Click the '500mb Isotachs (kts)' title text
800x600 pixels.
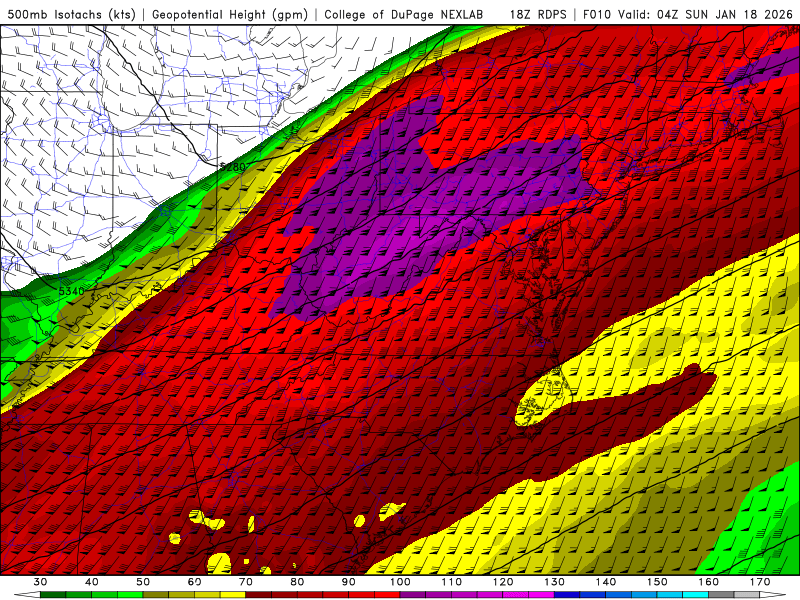pos(71,14)
